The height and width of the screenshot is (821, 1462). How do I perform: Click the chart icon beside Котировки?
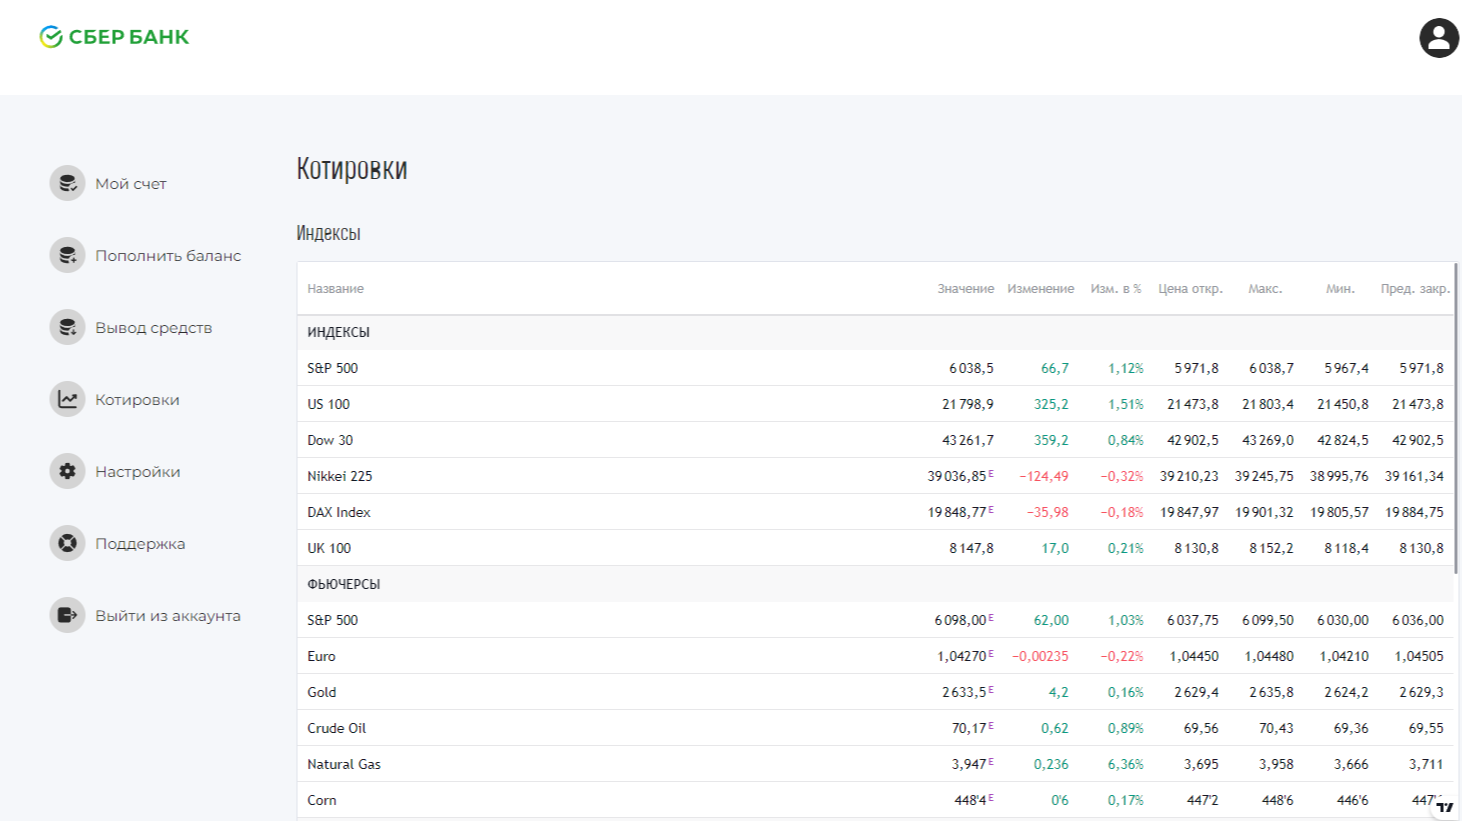pos(67,399)
